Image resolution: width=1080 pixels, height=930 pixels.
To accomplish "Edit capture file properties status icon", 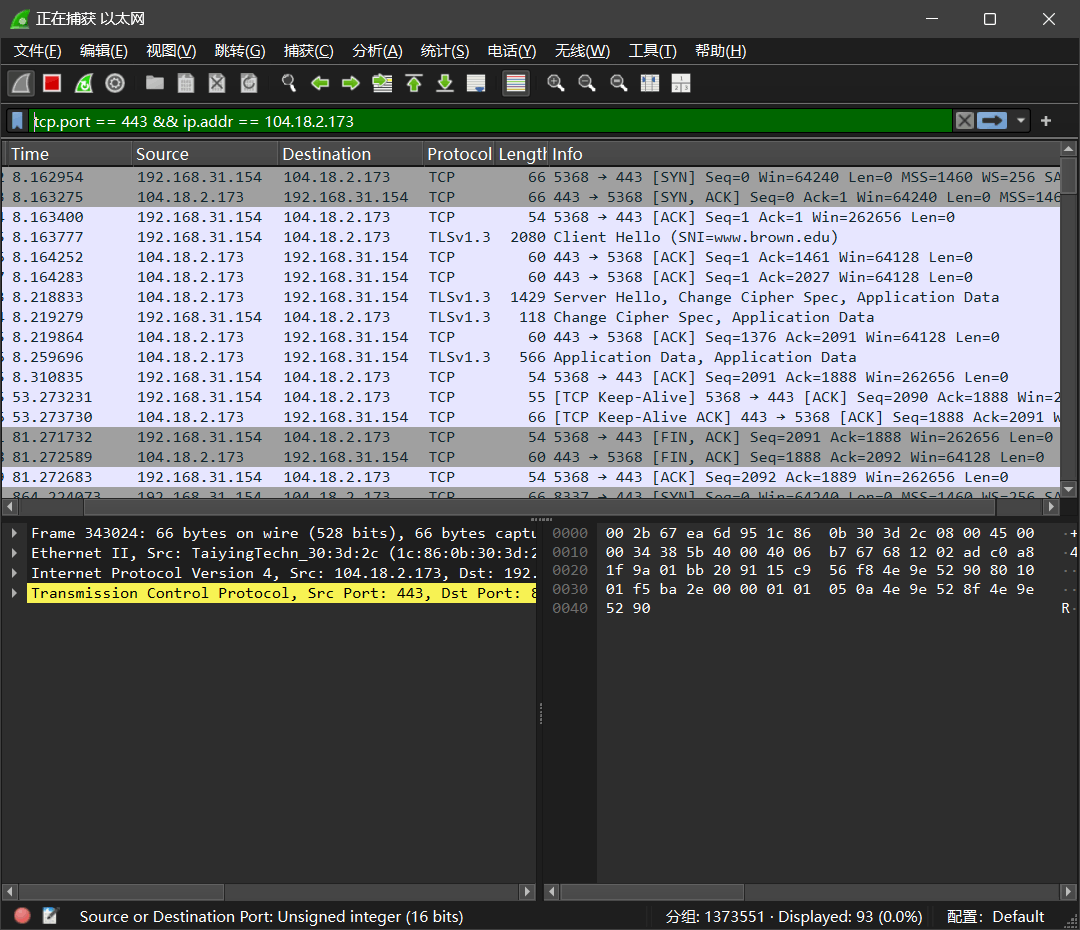I will click(x=50, y=916).
